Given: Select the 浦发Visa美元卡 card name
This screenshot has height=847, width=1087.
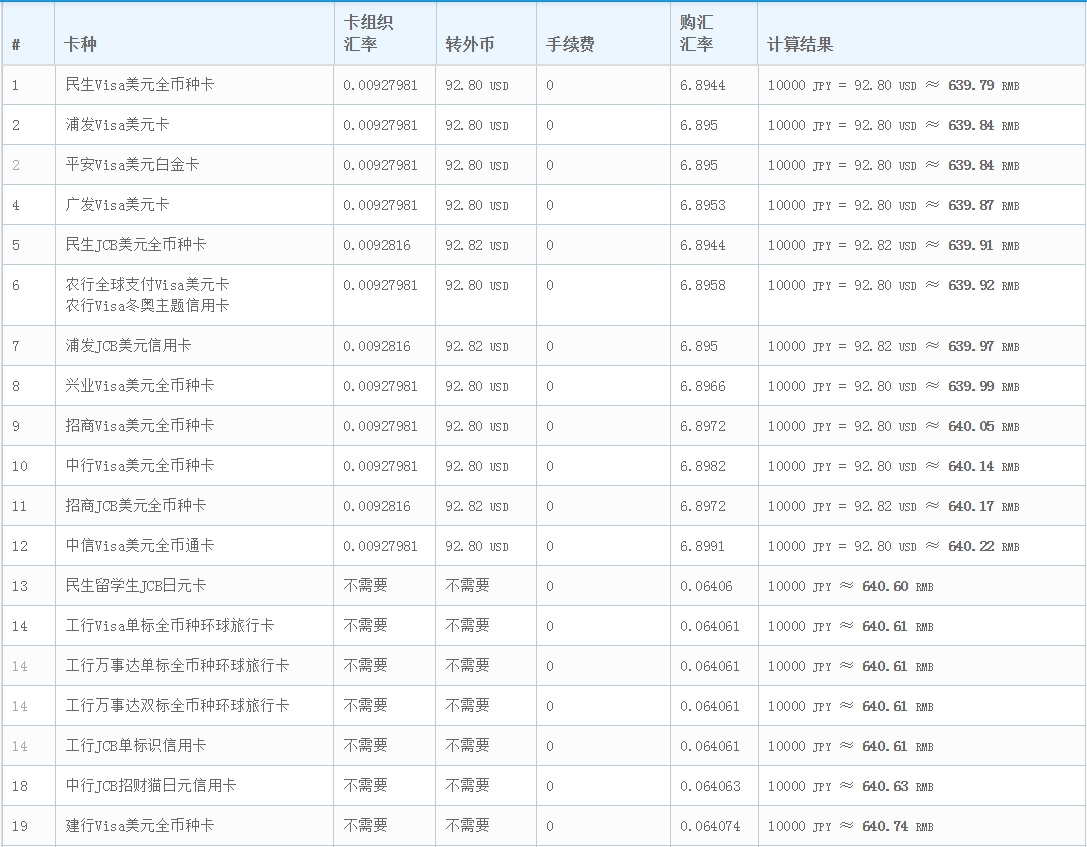Looking at the screenshot, I should click(117, 125).
